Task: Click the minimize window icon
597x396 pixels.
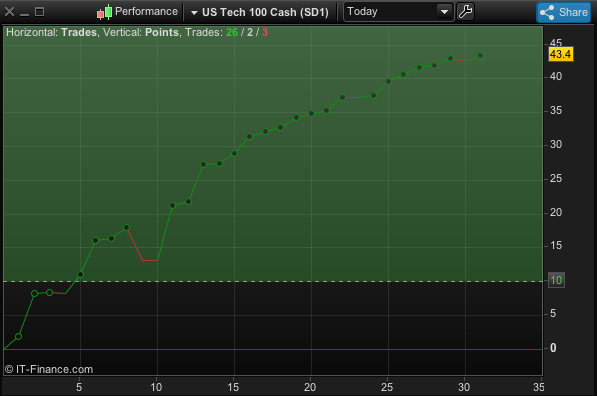Action: pos(24,14)
